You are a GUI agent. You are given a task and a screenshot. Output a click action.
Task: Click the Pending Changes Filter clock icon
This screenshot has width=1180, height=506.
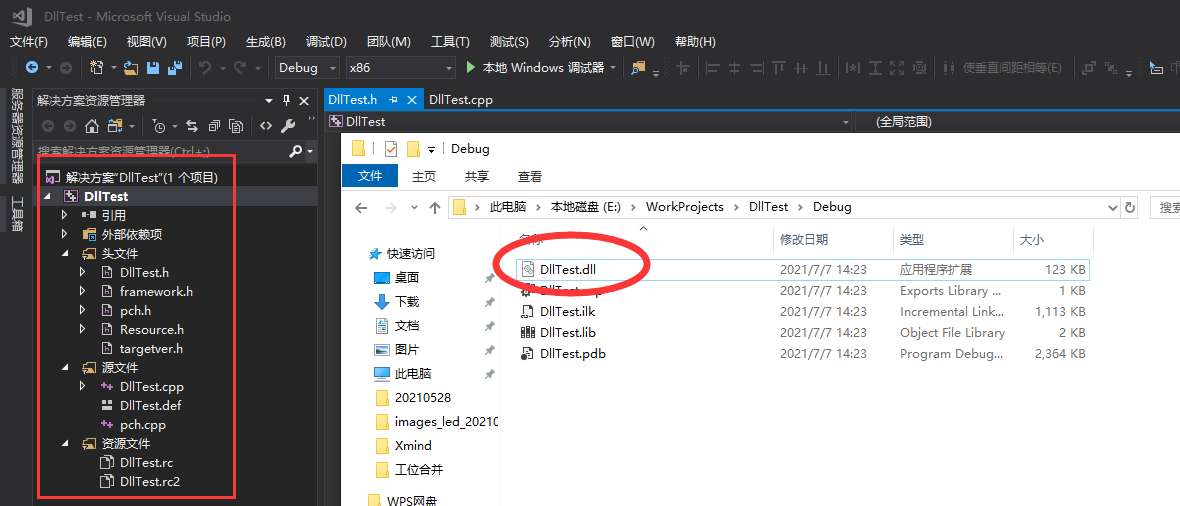(x=159, y=126)
